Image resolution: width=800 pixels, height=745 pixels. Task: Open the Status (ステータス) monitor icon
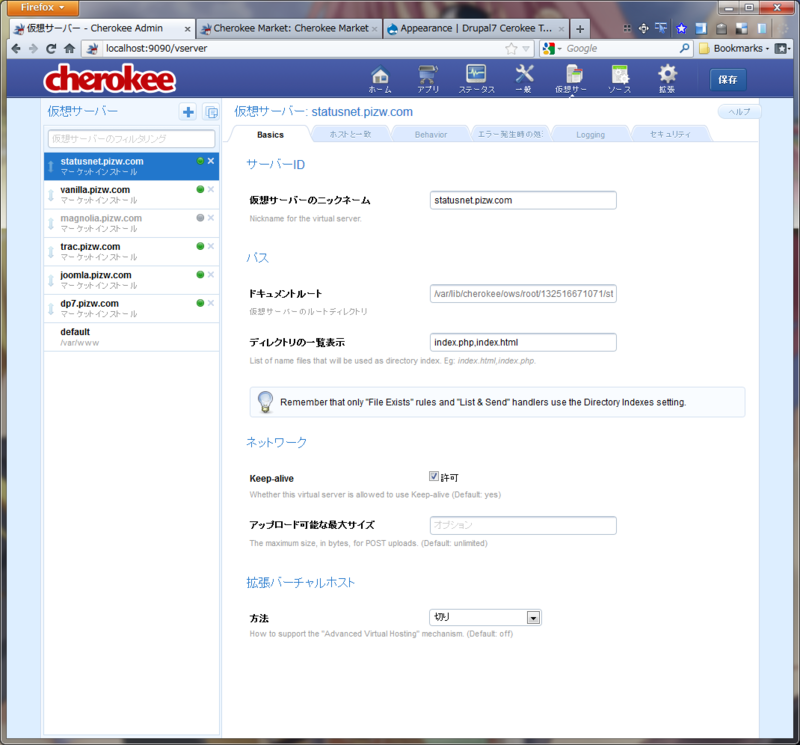point(476,79)
